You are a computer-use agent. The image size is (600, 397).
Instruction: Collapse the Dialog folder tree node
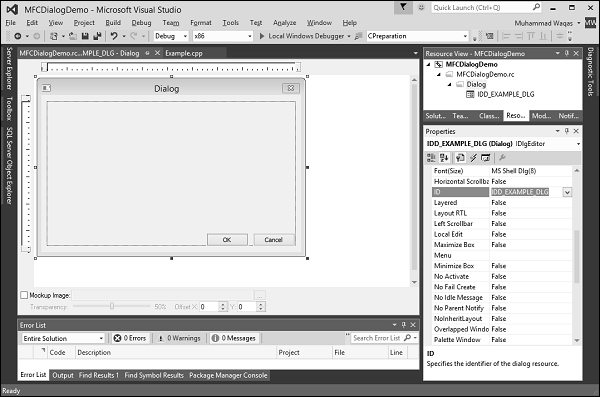[x=450, y=84]
